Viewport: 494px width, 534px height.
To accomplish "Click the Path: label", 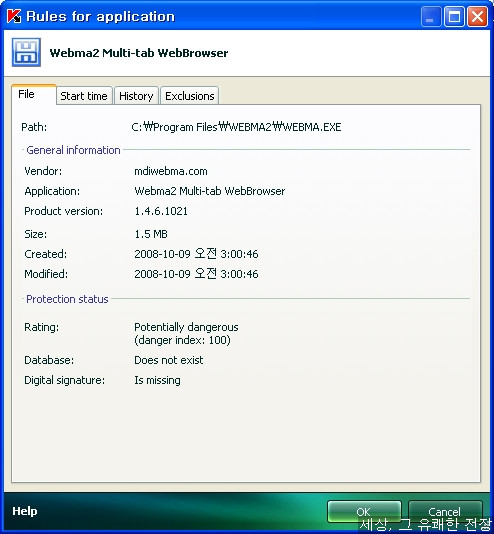I will coord(34,127).
